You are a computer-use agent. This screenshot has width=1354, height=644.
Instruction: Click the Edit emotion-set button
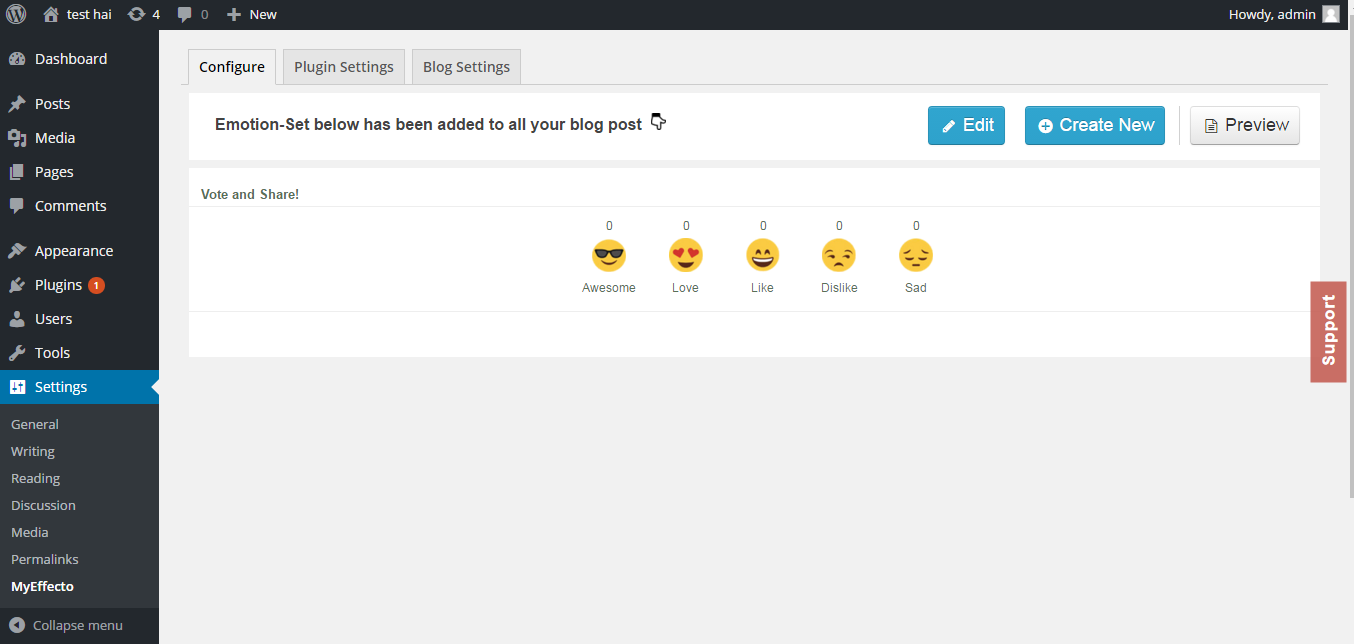coord(966,125)
